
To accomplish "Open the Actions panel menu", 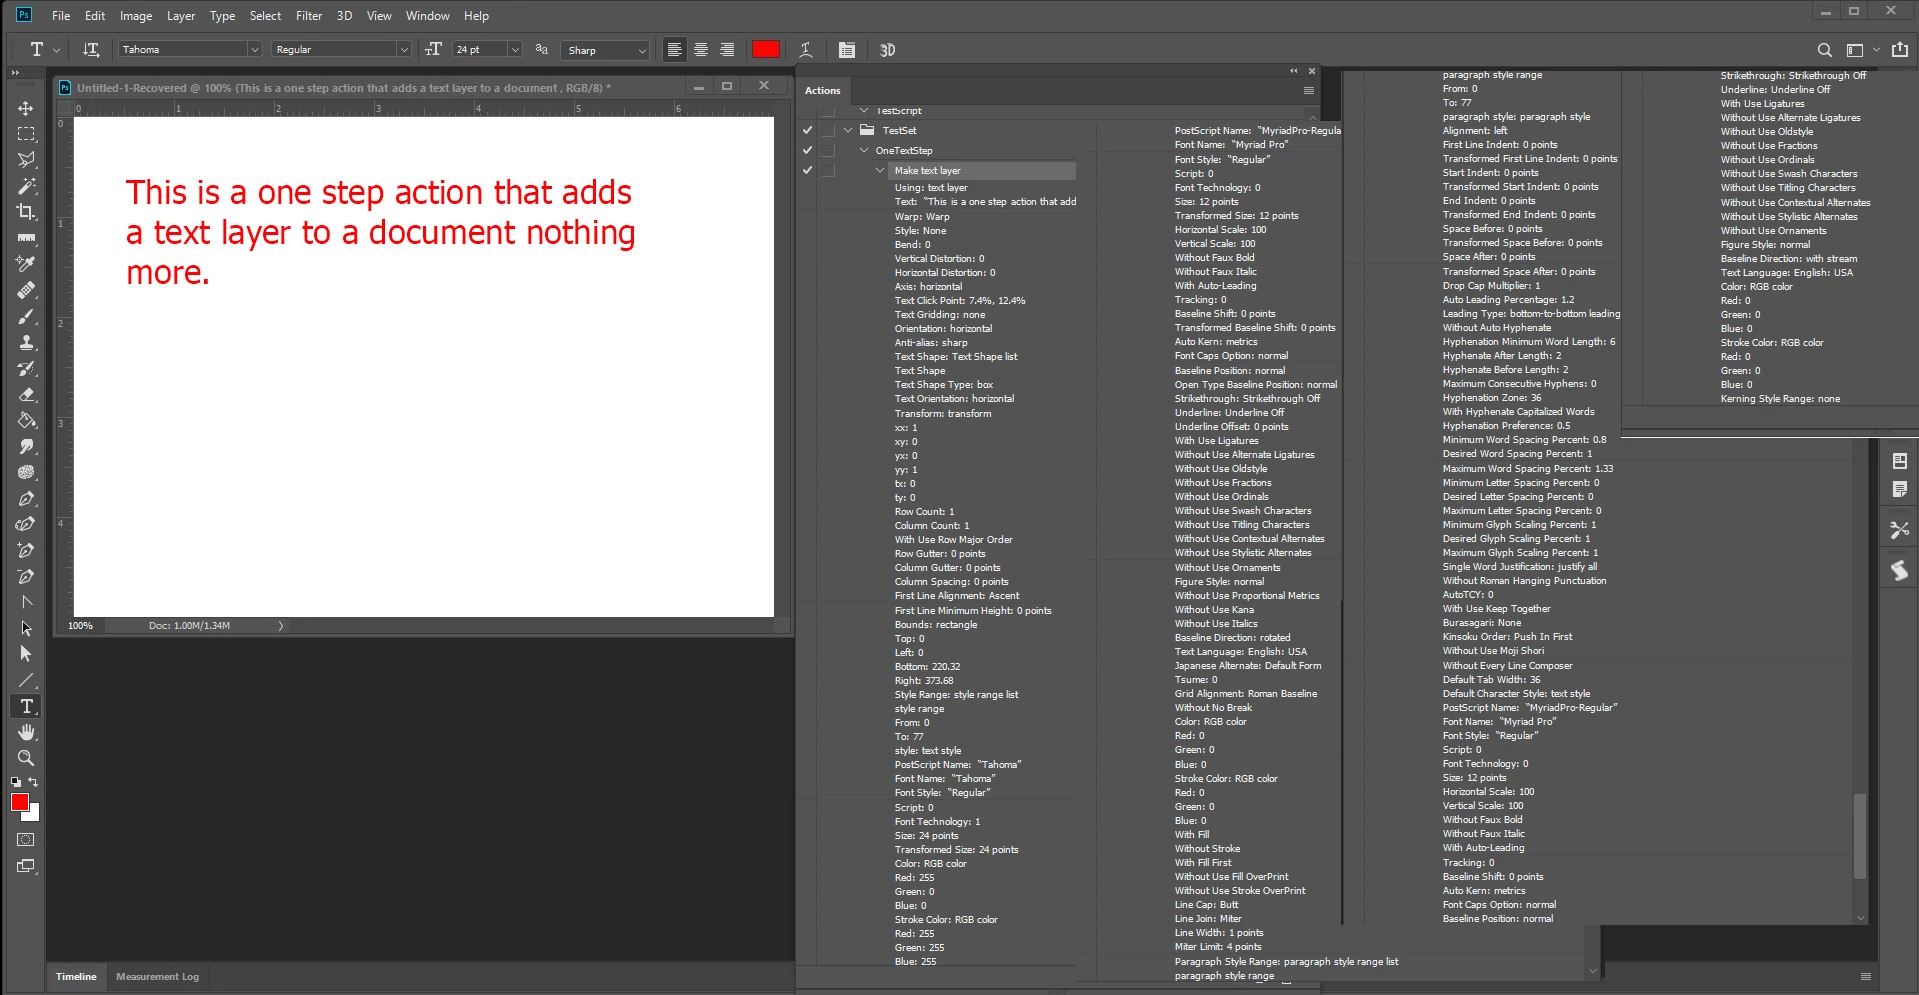I will point(1308,91).
